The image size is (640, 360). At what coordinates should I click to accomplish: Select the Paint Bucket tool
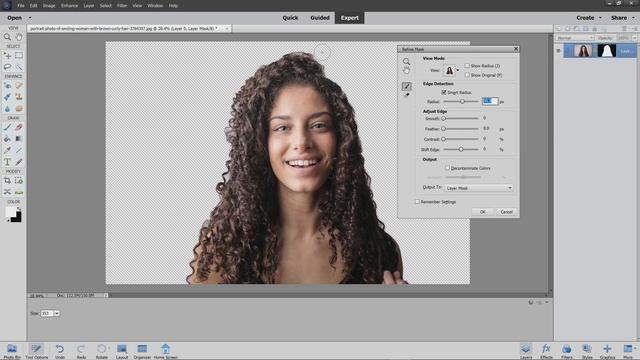(7, 139)
